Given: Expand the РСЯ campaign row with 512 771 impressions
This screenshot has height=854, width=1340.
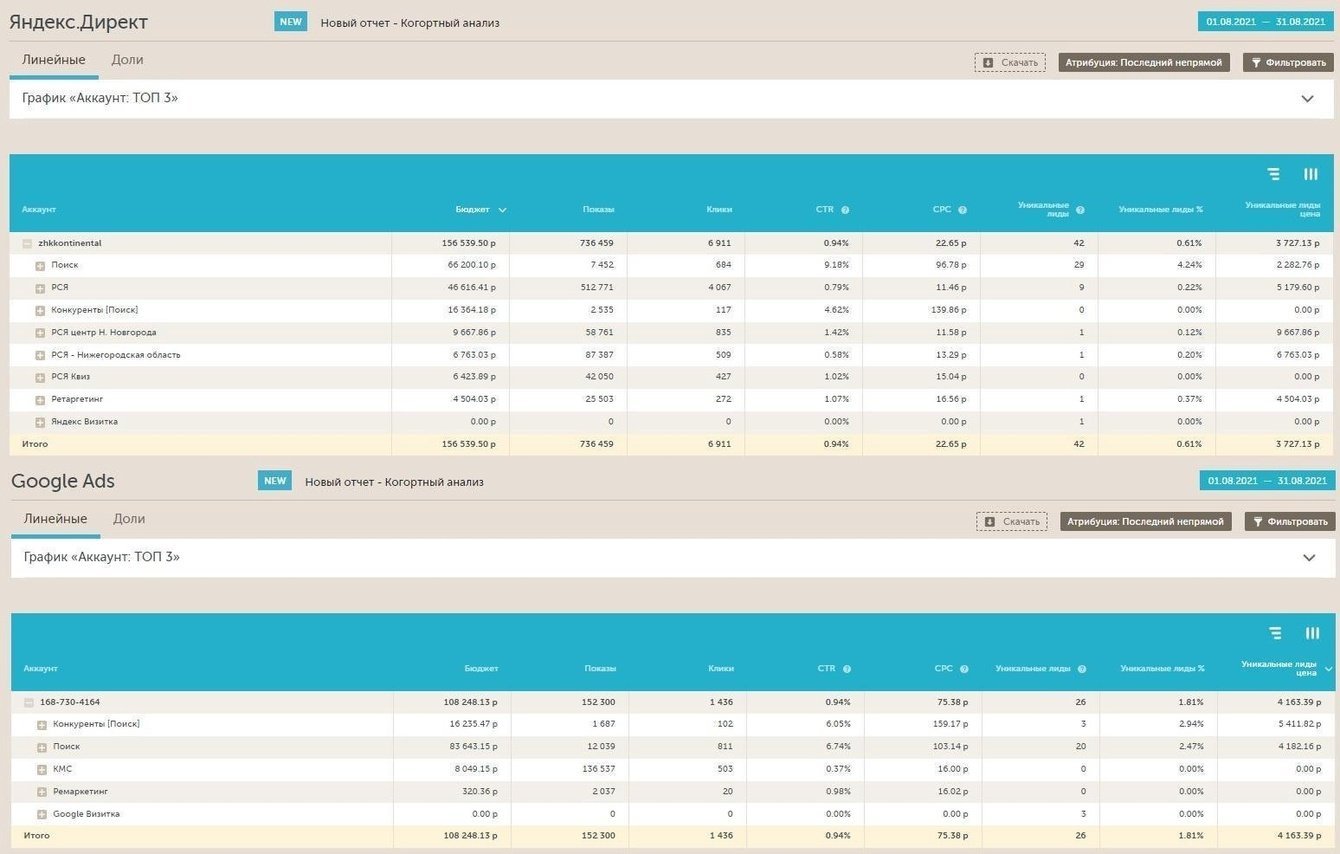Looking at the screenshot, I should (x=41, y=288).
